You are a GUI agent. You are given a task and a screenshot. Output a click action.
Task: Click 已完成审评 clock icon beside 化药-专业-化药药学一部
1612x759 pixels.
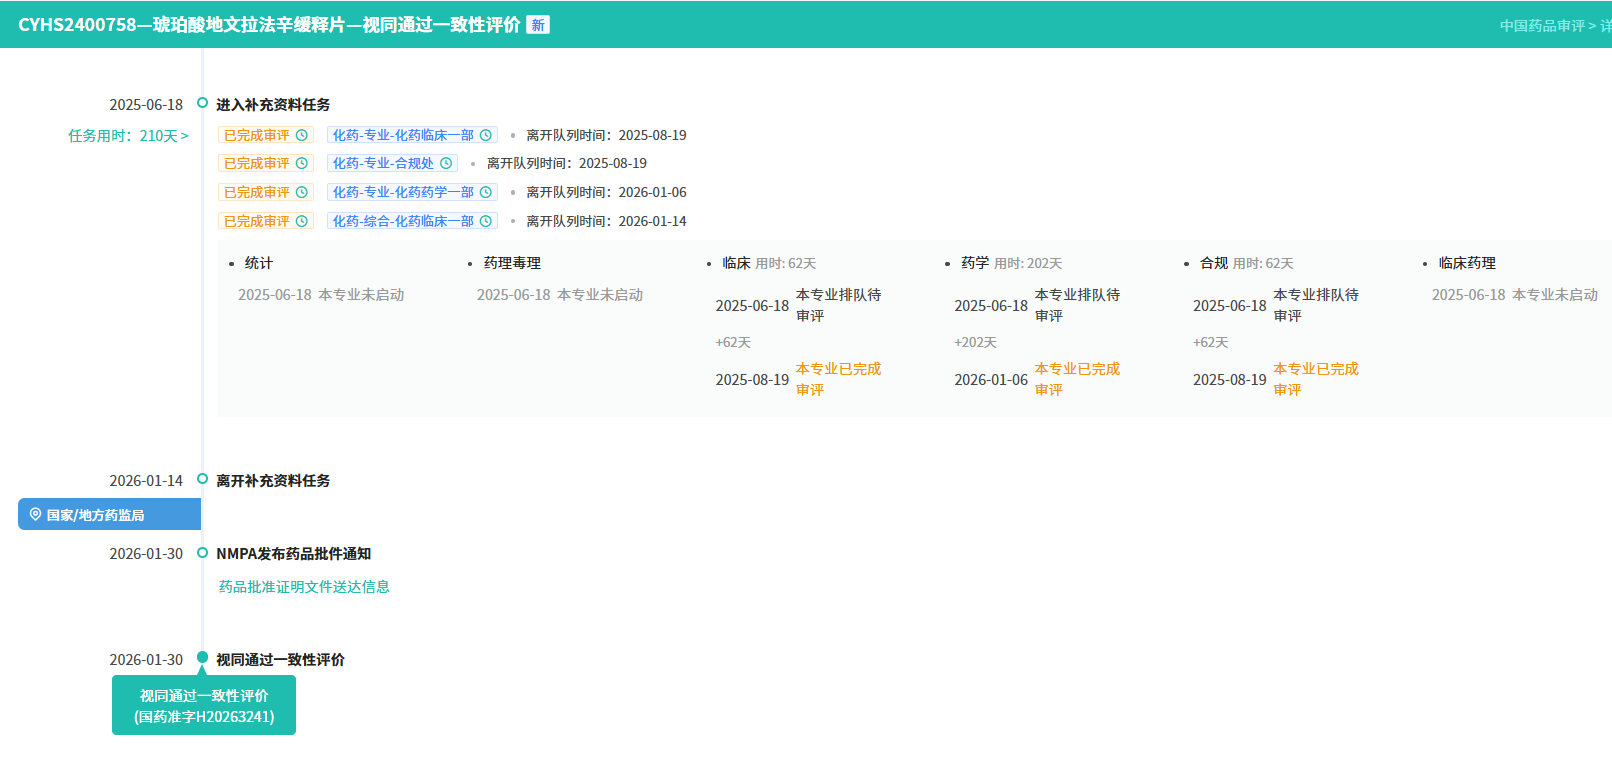click(x=302, y=192)
